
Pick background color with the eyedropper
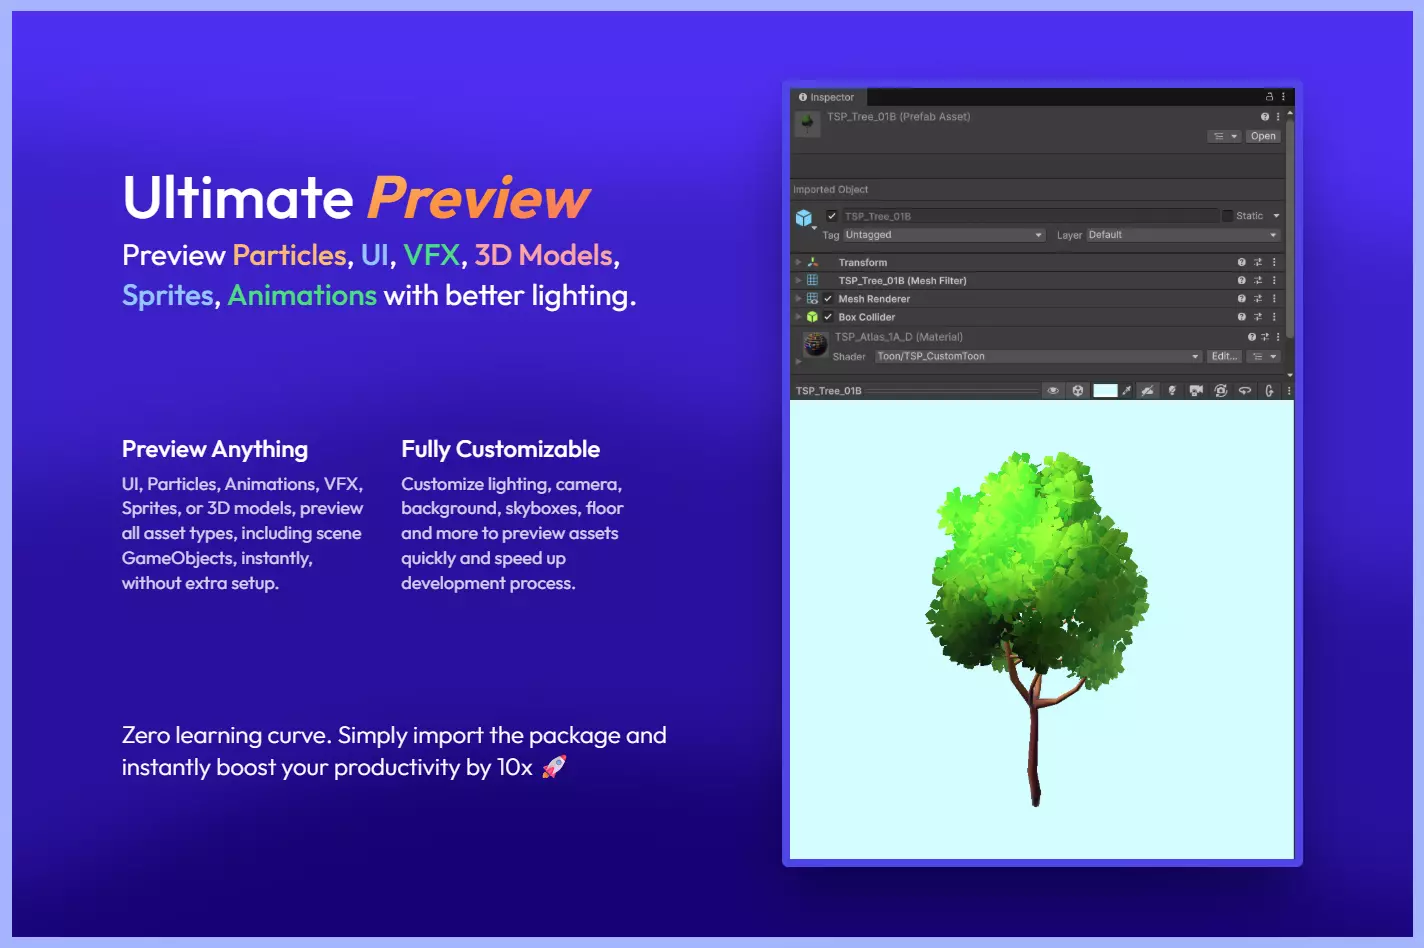click(x=1127, y=391)
